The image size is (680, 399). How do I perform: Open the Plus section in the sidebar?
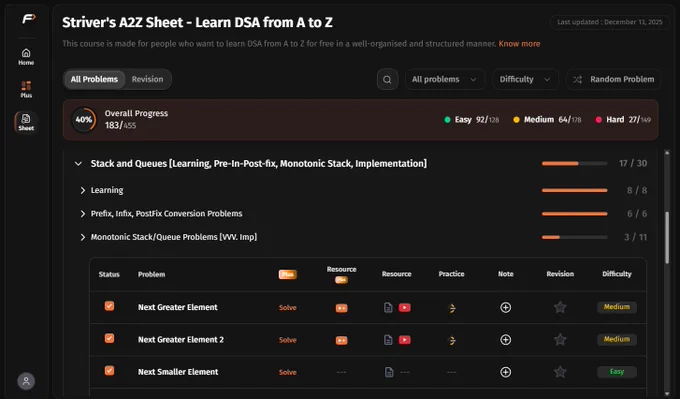26,89
